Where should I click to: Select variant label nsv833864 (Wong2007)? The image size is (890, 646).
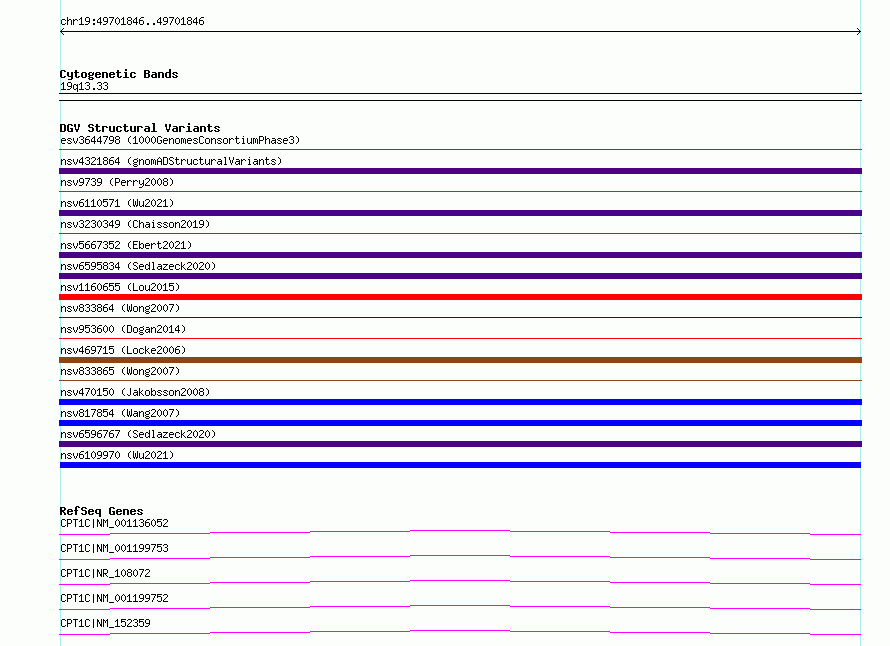[x=120, y=308]
